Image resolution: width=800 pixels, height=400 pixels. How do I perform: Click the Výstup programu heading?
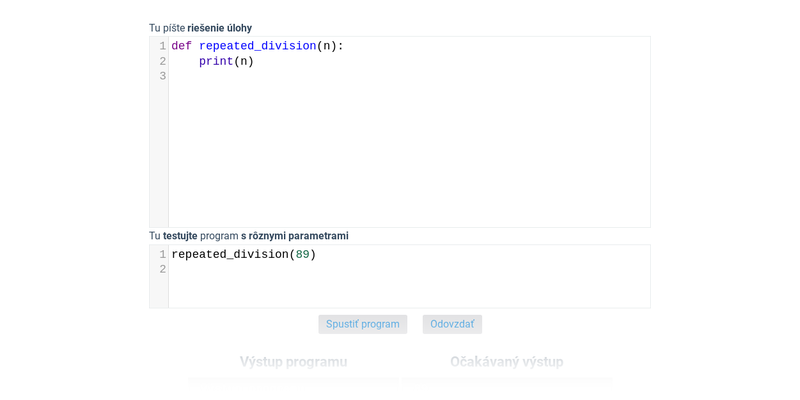(x=293, y=362)
